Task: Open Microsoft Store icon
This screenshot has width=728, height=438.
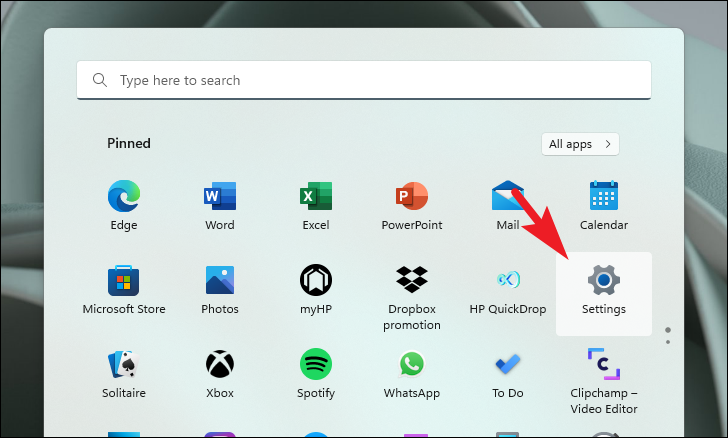Action: click(x=124, y=281)
